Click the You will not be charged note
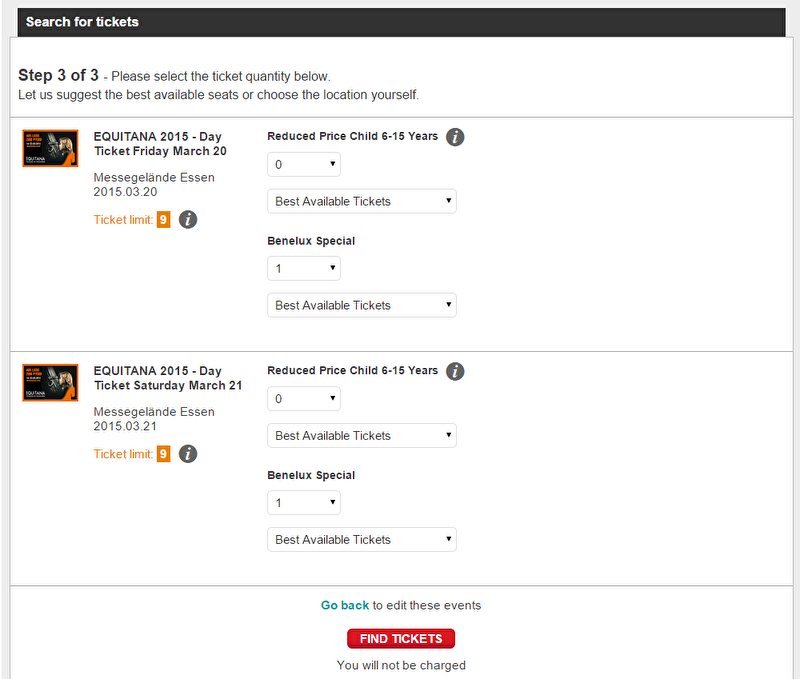800x679 pixels. click(401, 665)
